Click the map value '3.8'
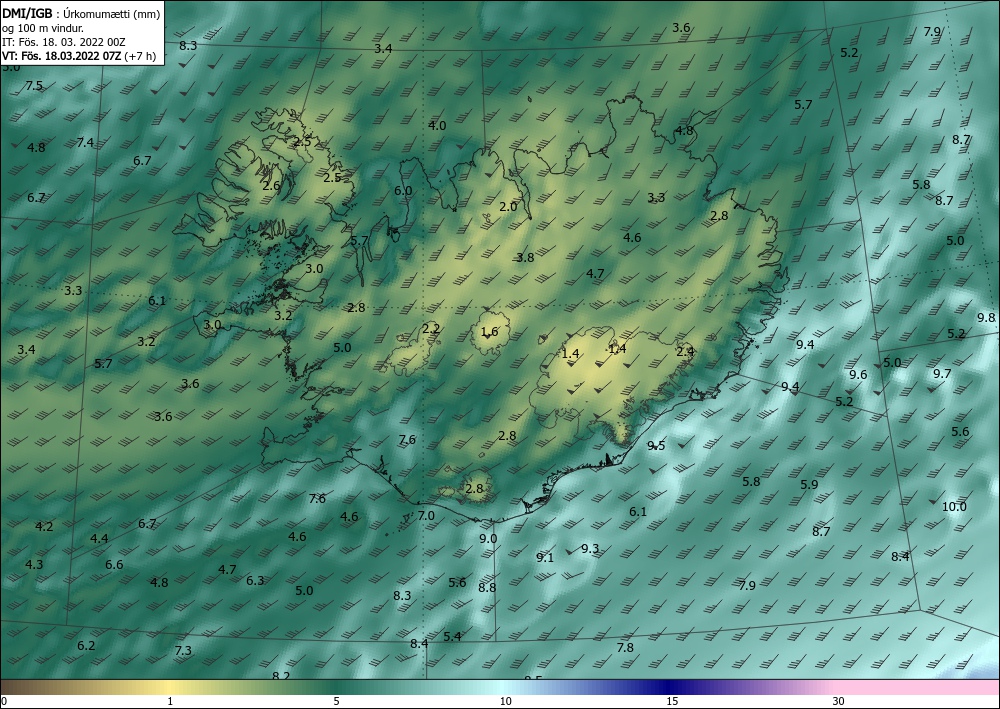 (x=525, y=258)
